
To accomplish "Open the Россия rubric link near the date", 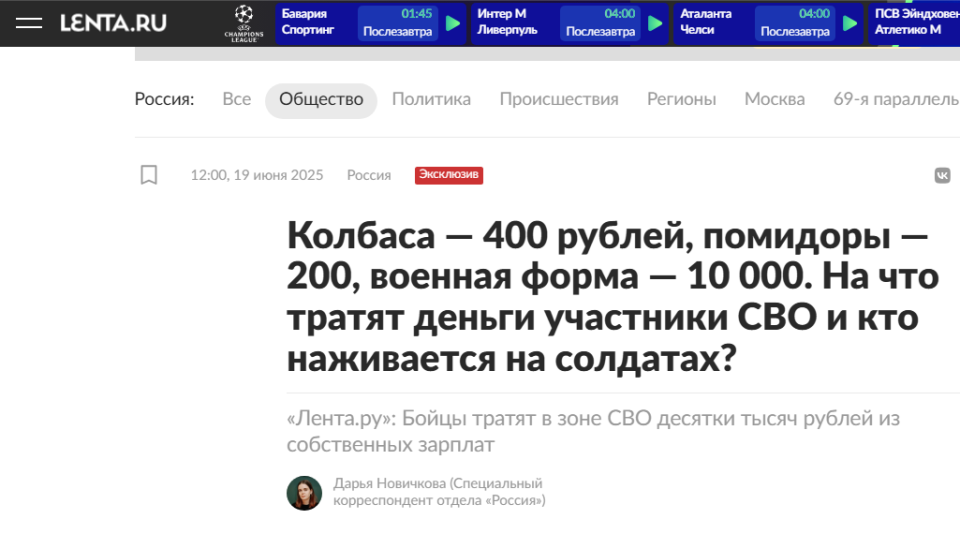I will tap(369, 175).
